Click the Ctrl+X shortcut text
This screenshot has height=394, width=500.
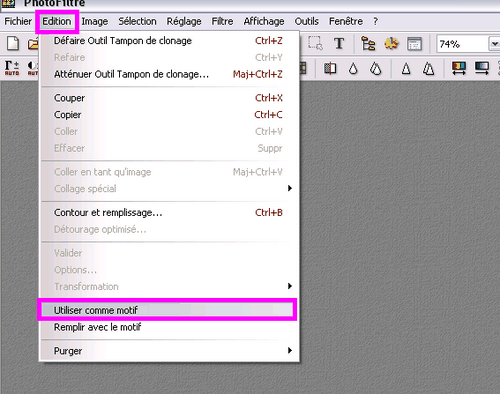pyautogui.click(x=269, y=98)
